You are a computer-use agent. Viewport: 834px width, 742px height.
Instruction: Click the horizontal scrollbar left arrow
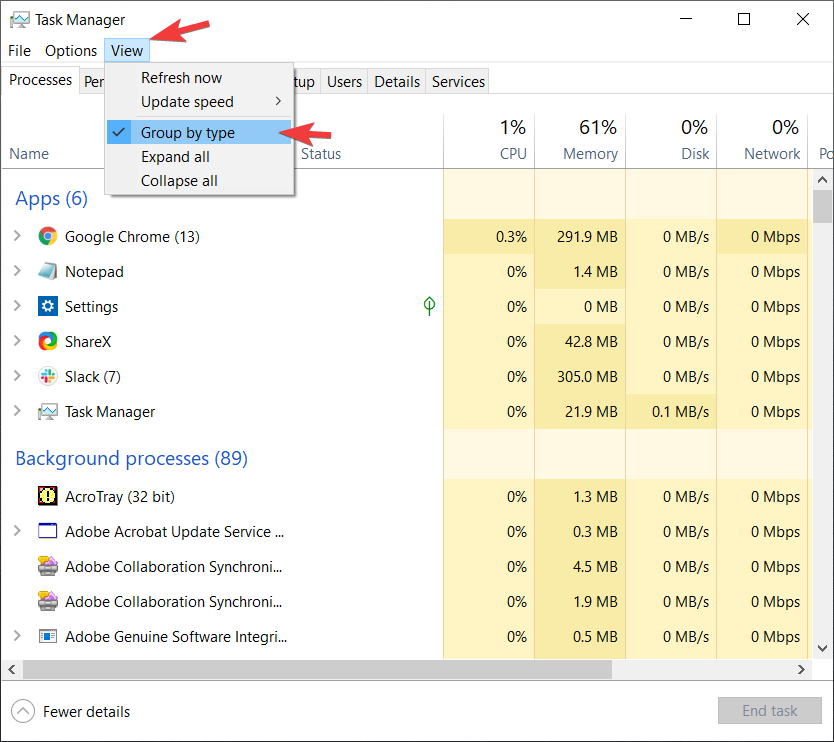point(12,670)
